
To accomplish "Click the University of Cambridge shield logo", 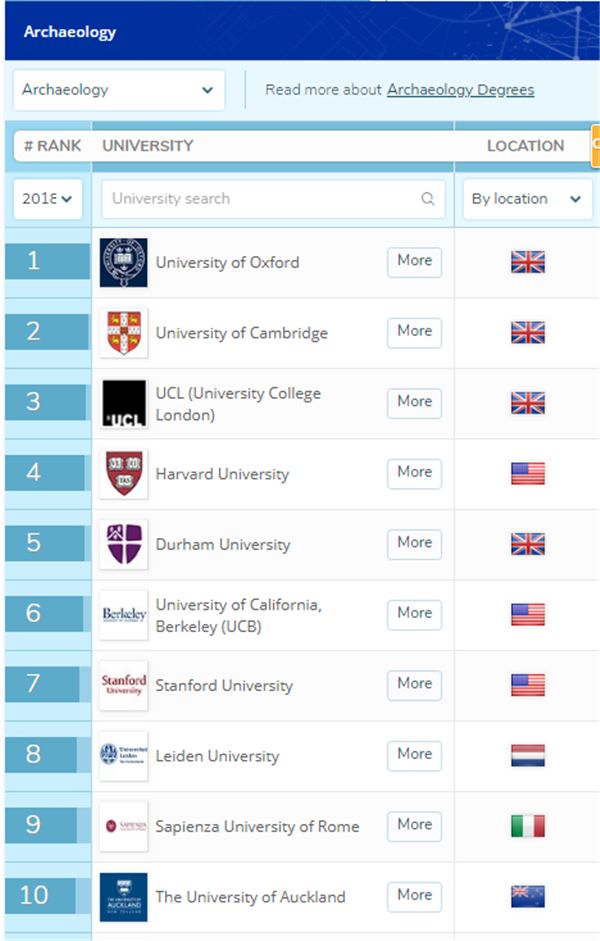I will coord(124,333).
